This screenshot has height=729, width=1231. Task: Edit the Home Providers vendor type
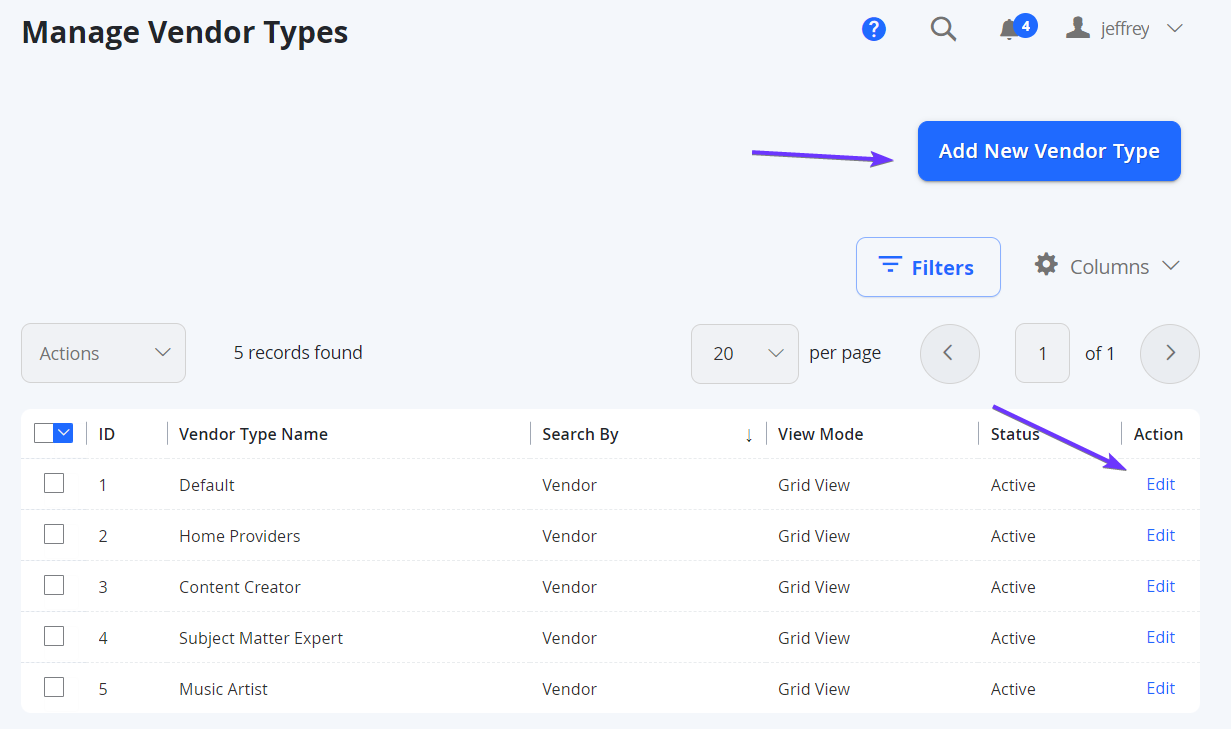point(1160,535)
